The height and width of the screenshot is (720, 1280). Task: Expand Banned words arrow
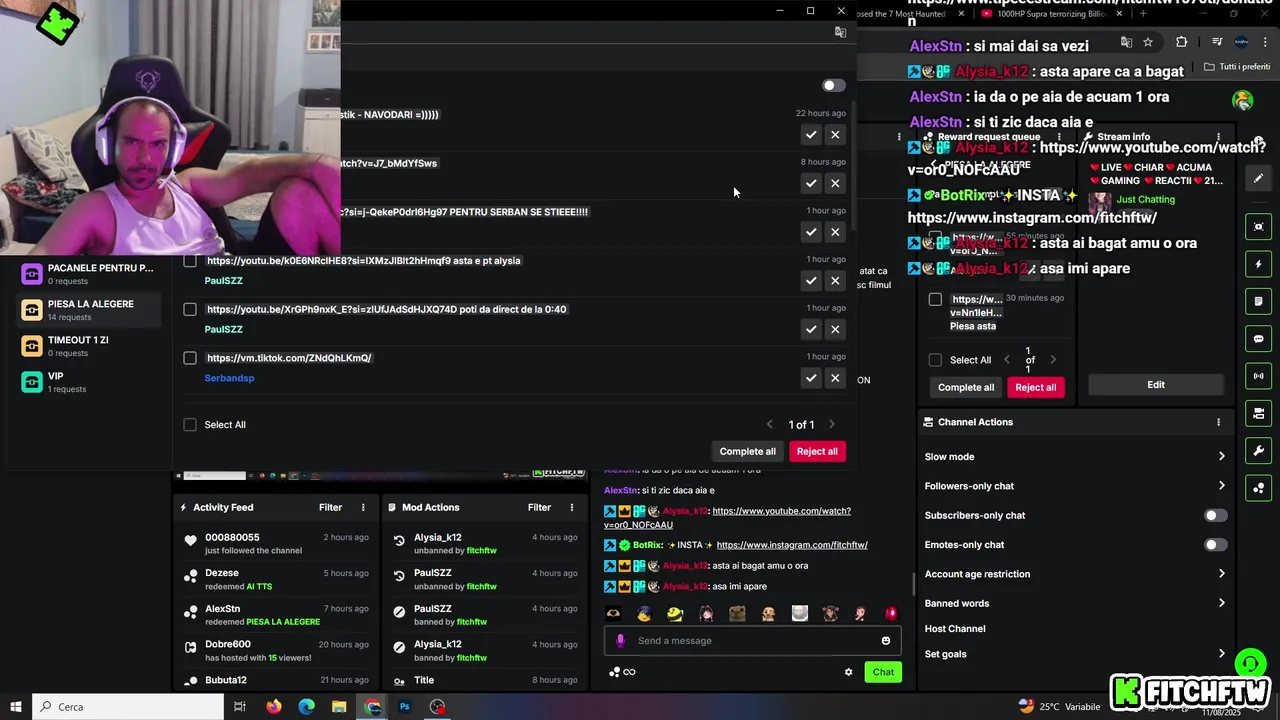pos(1221,603)
